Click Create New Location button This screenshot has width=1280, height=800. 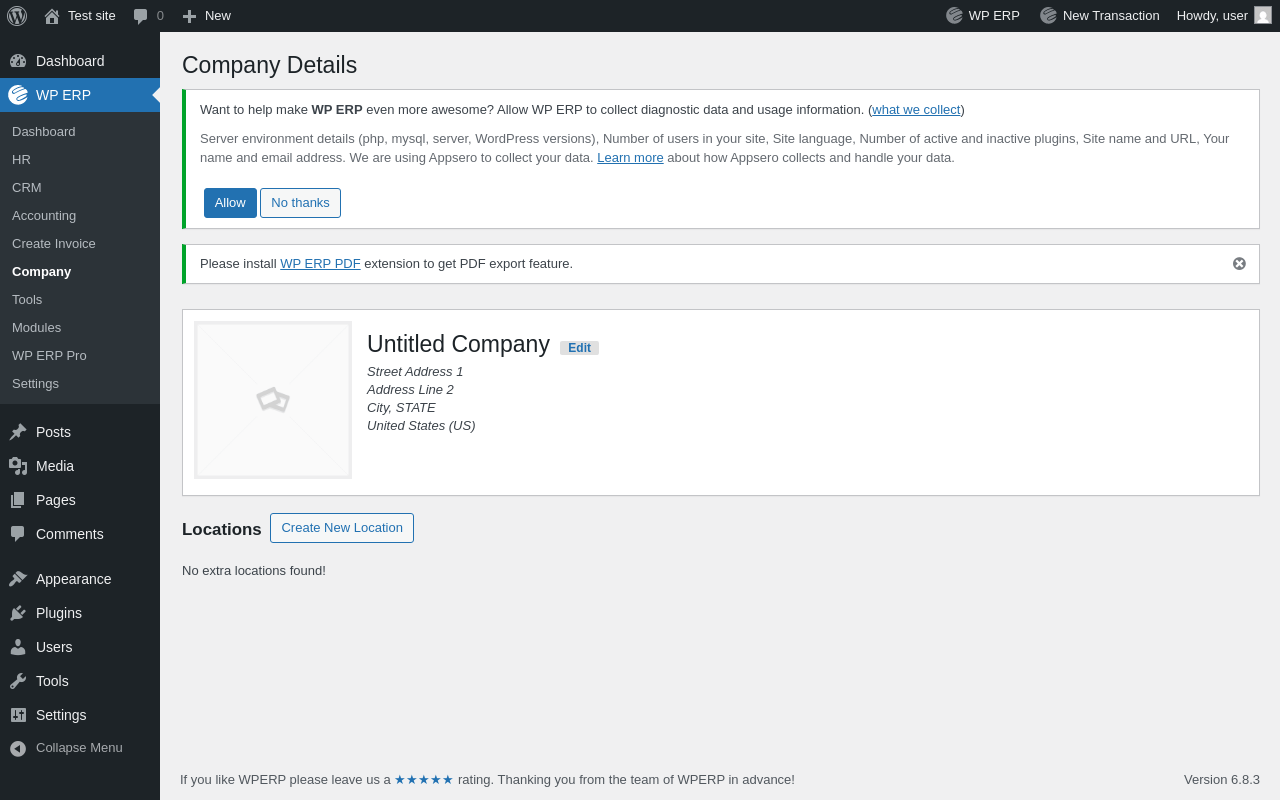pyautogui.click(x=342, y=528)
